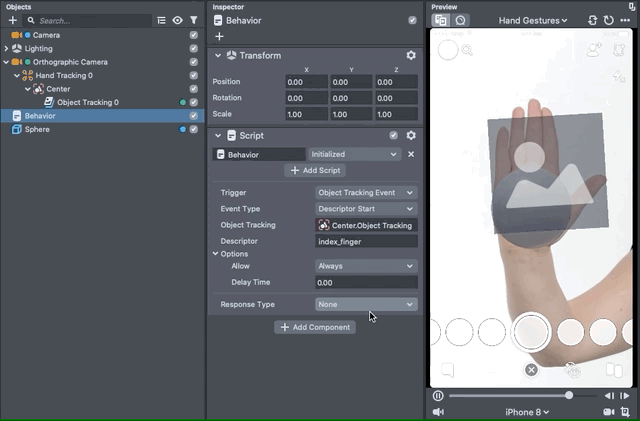This screenshot has width=640, height=421.
Task: Open the Hand Gestures preview dropdown
Action: (532, 20)
